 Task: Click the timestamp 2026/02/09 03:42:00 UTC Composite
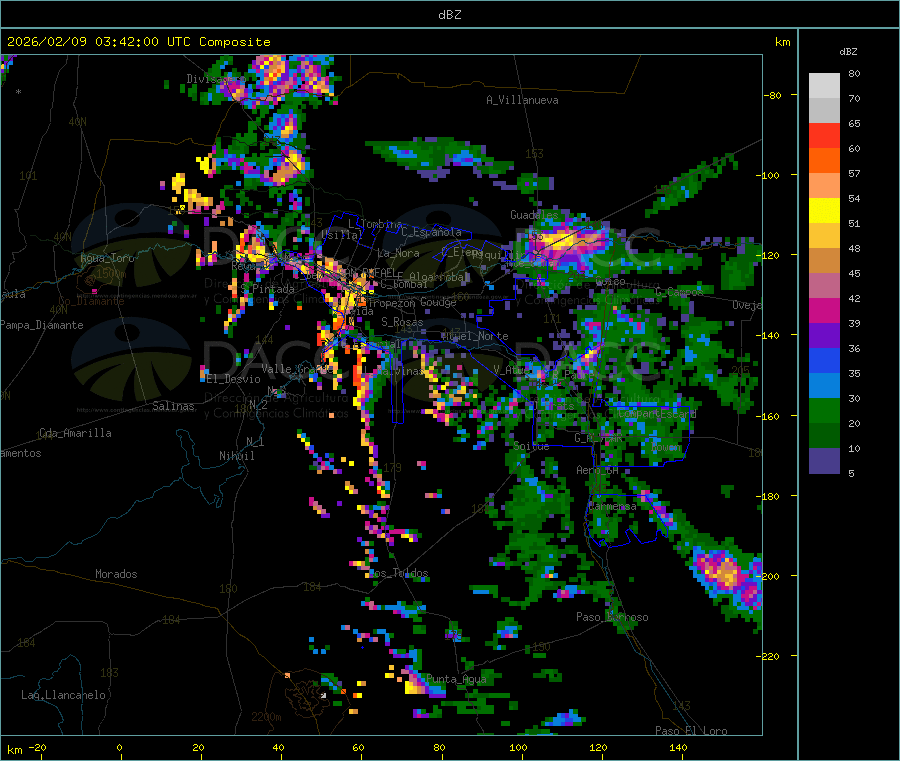pos(138,42)
